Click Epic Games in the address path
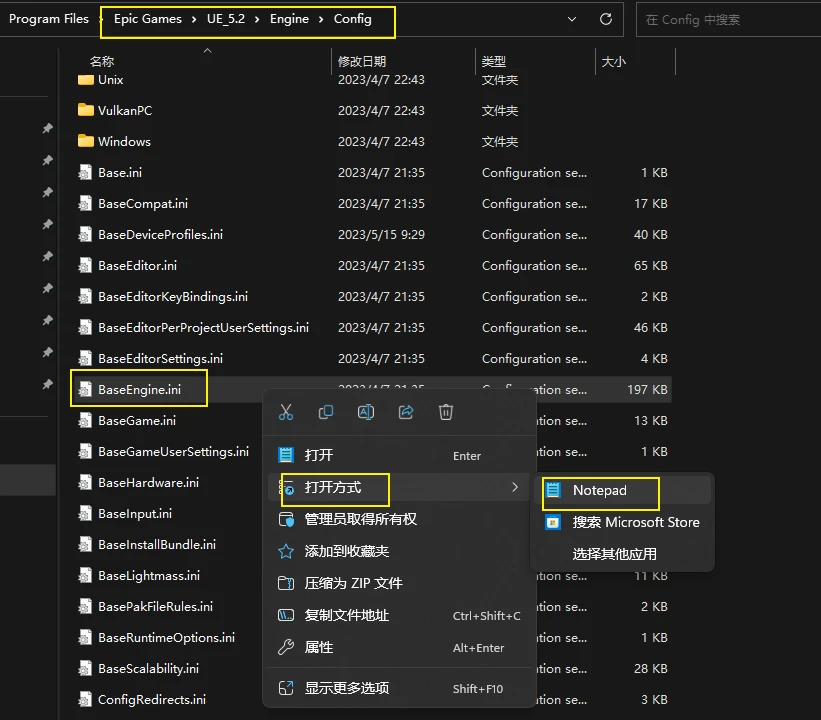This screenshot has width=821, height=720. [148, 19]
